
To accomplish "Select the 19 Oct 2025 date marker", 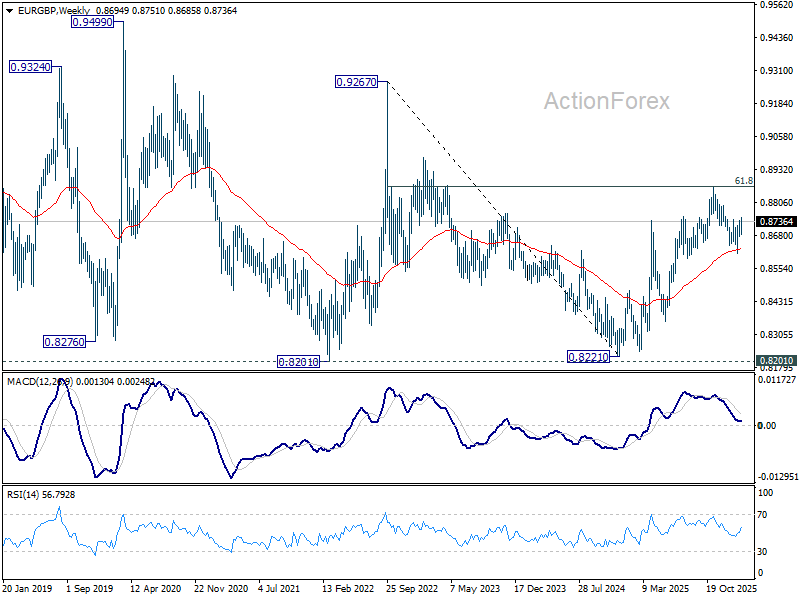I will coord(732,588).
